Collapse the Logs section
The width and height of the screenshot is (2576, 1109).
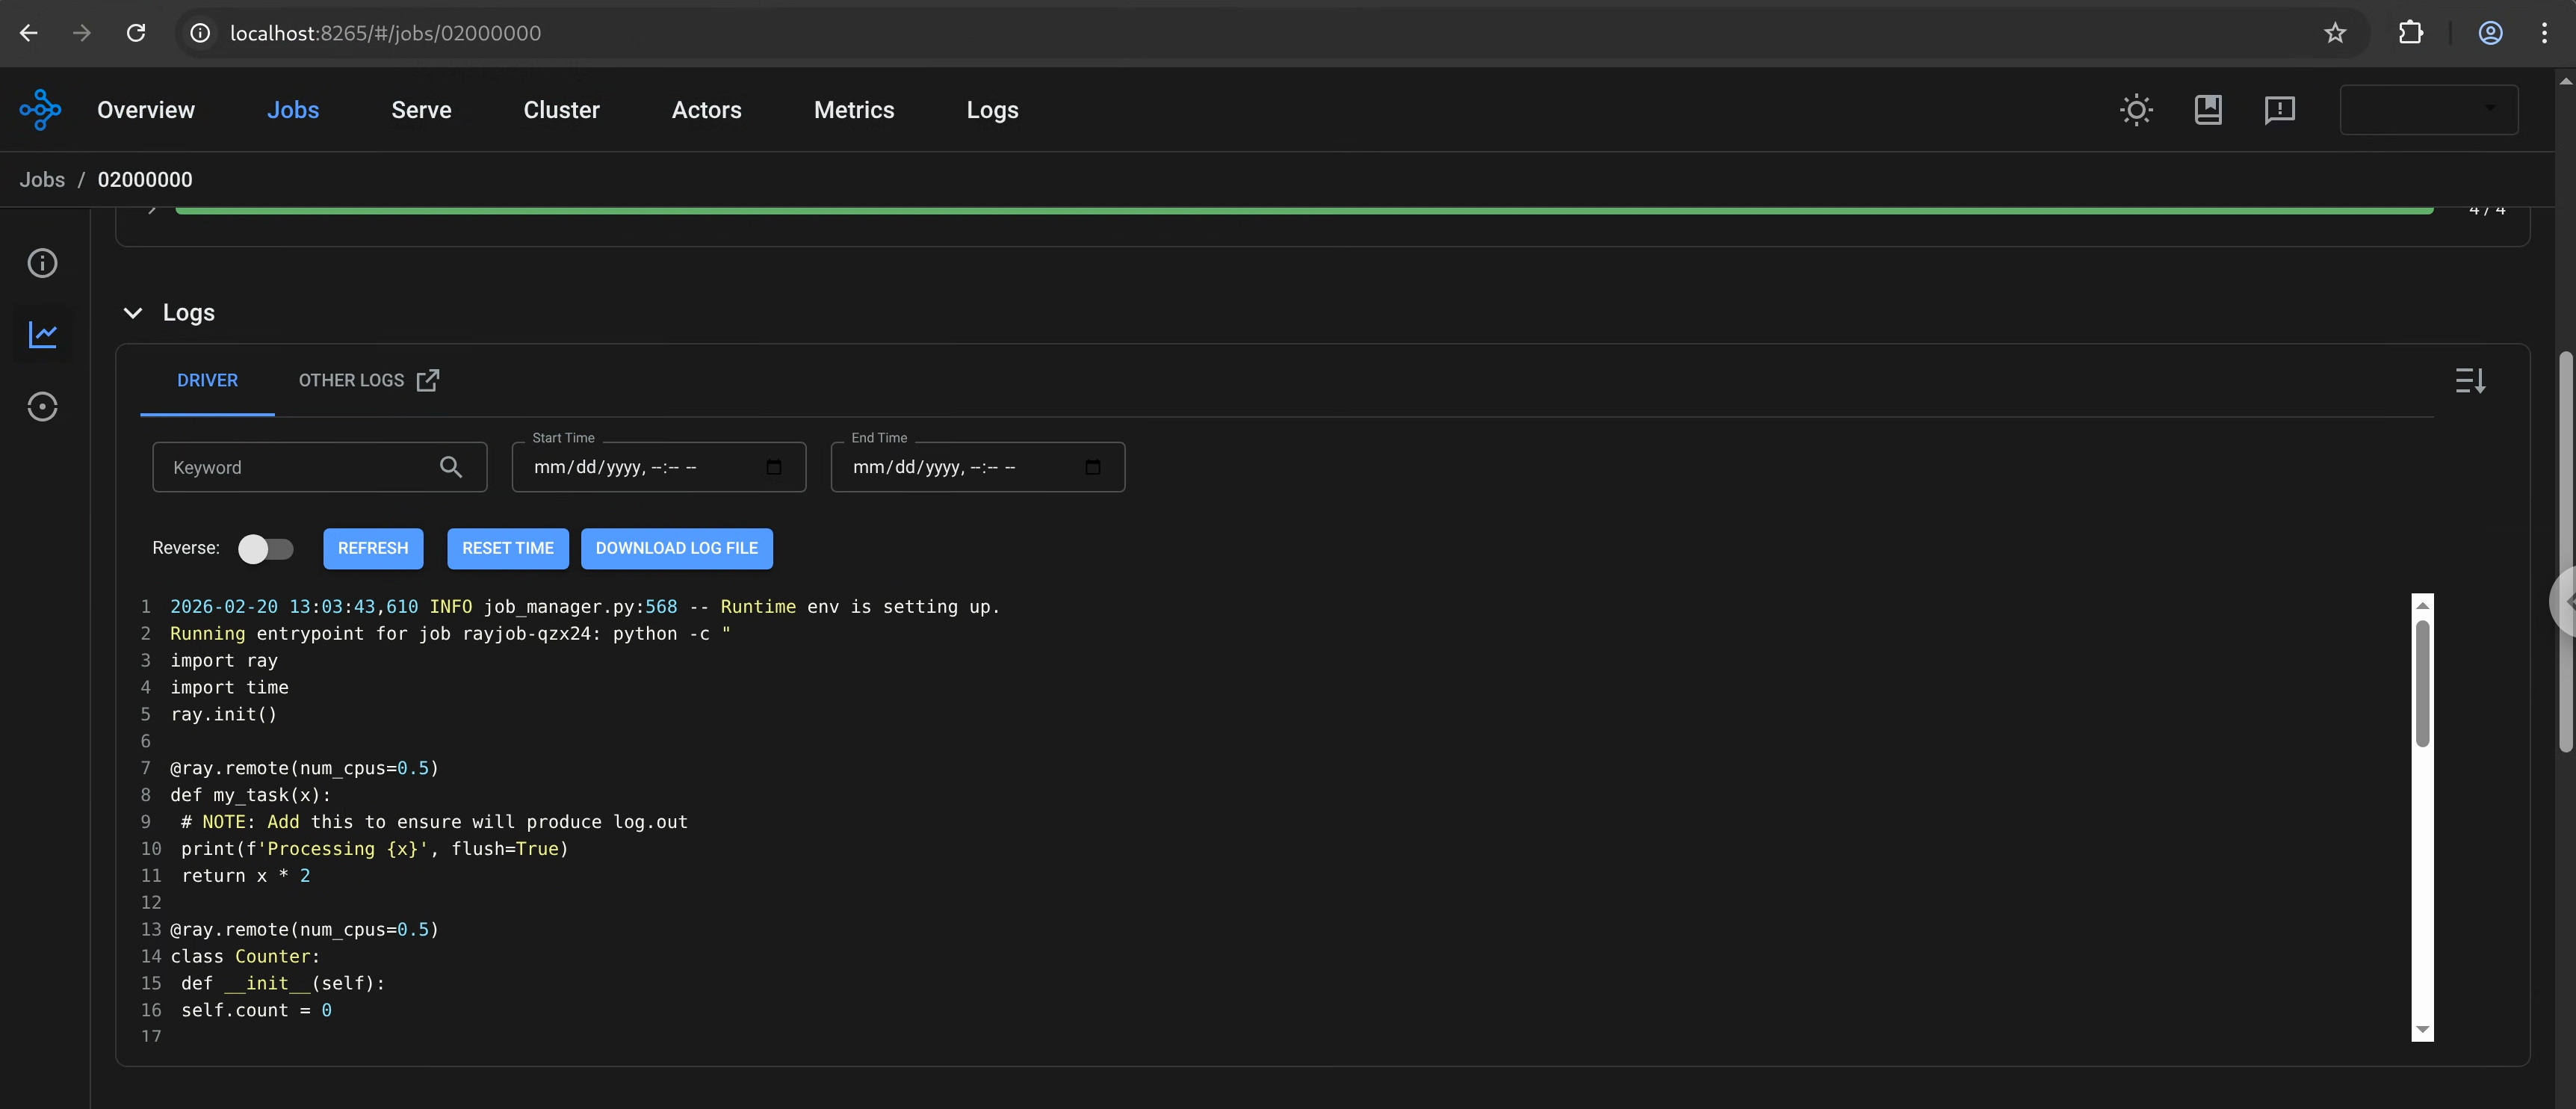click(x=133, y=312)
